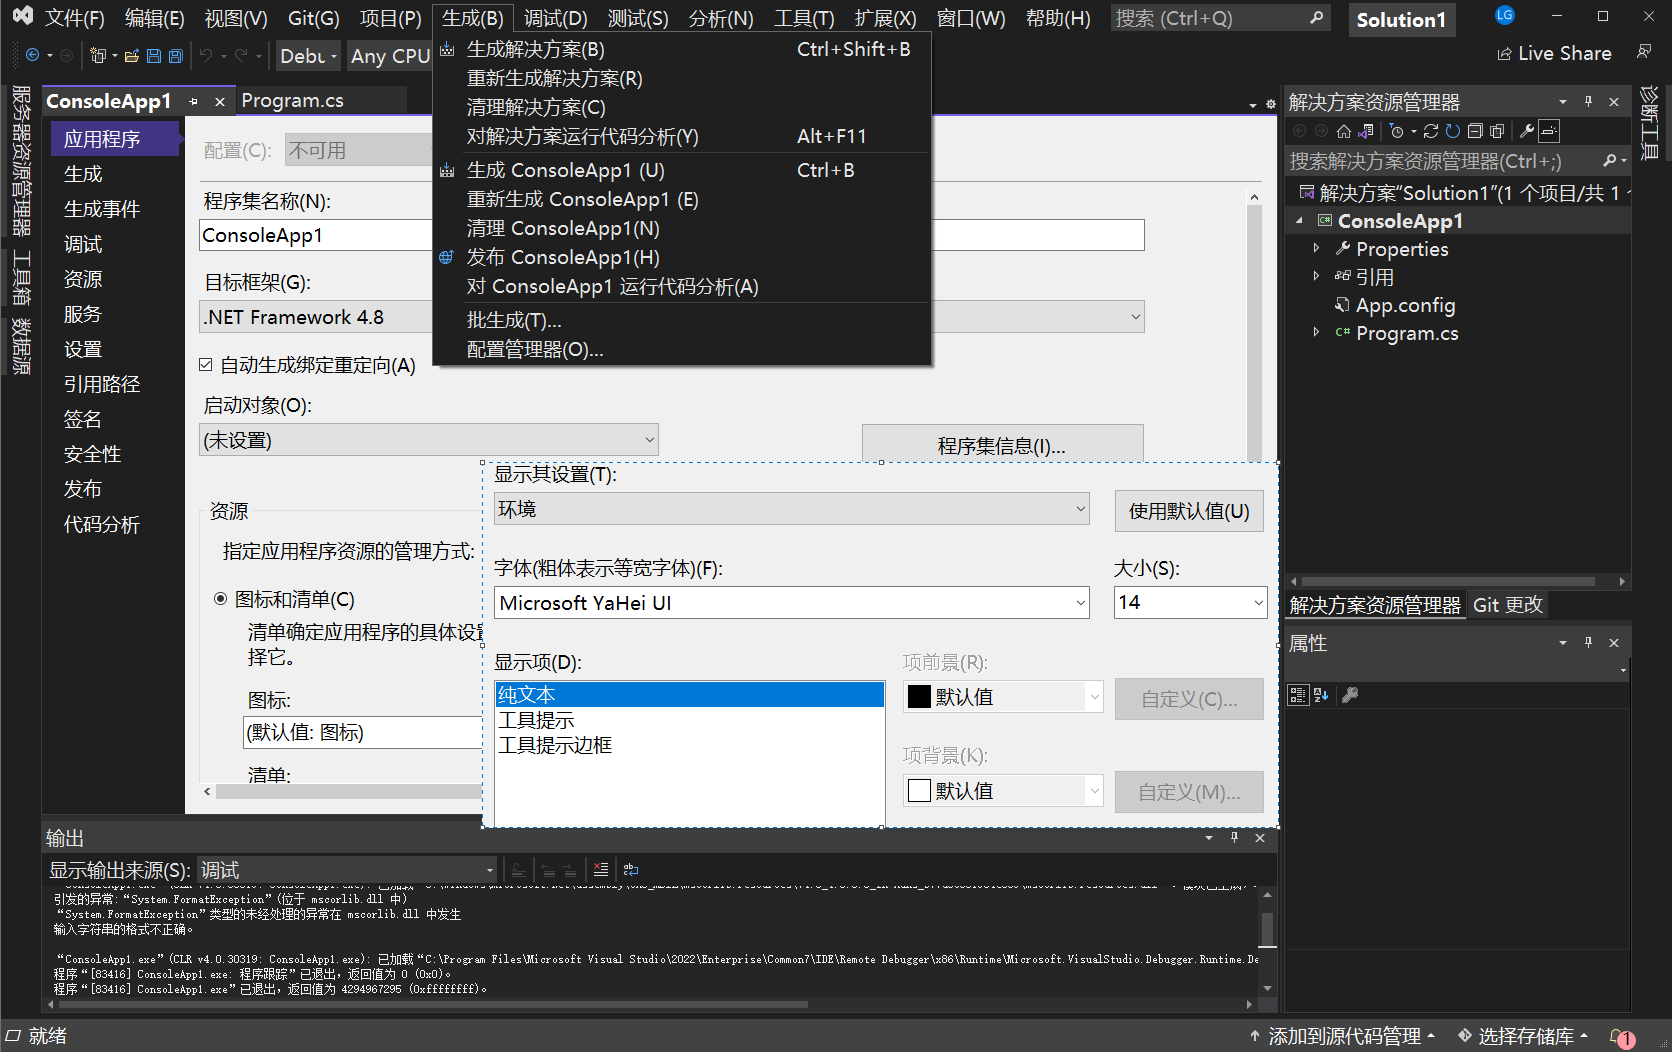Click 选择存储库 in status bar

click(x=1523, y=1037)
